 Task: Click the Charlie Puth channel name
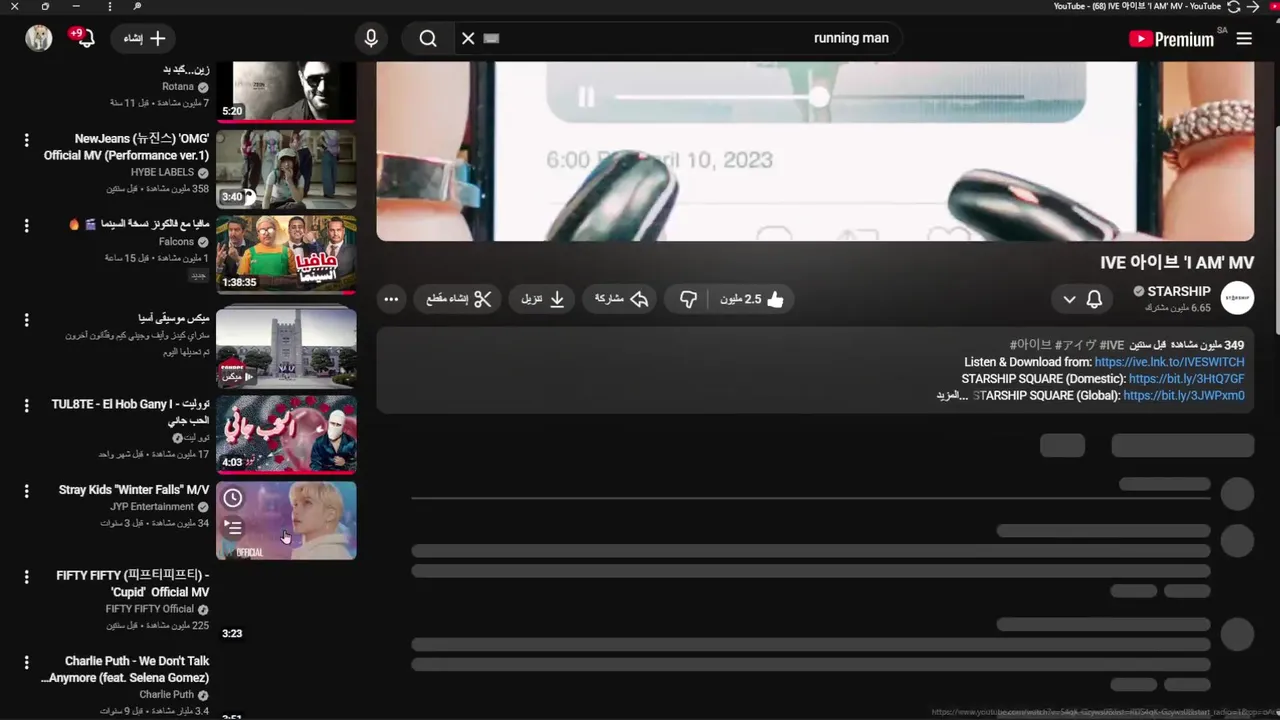click(167, 695)
